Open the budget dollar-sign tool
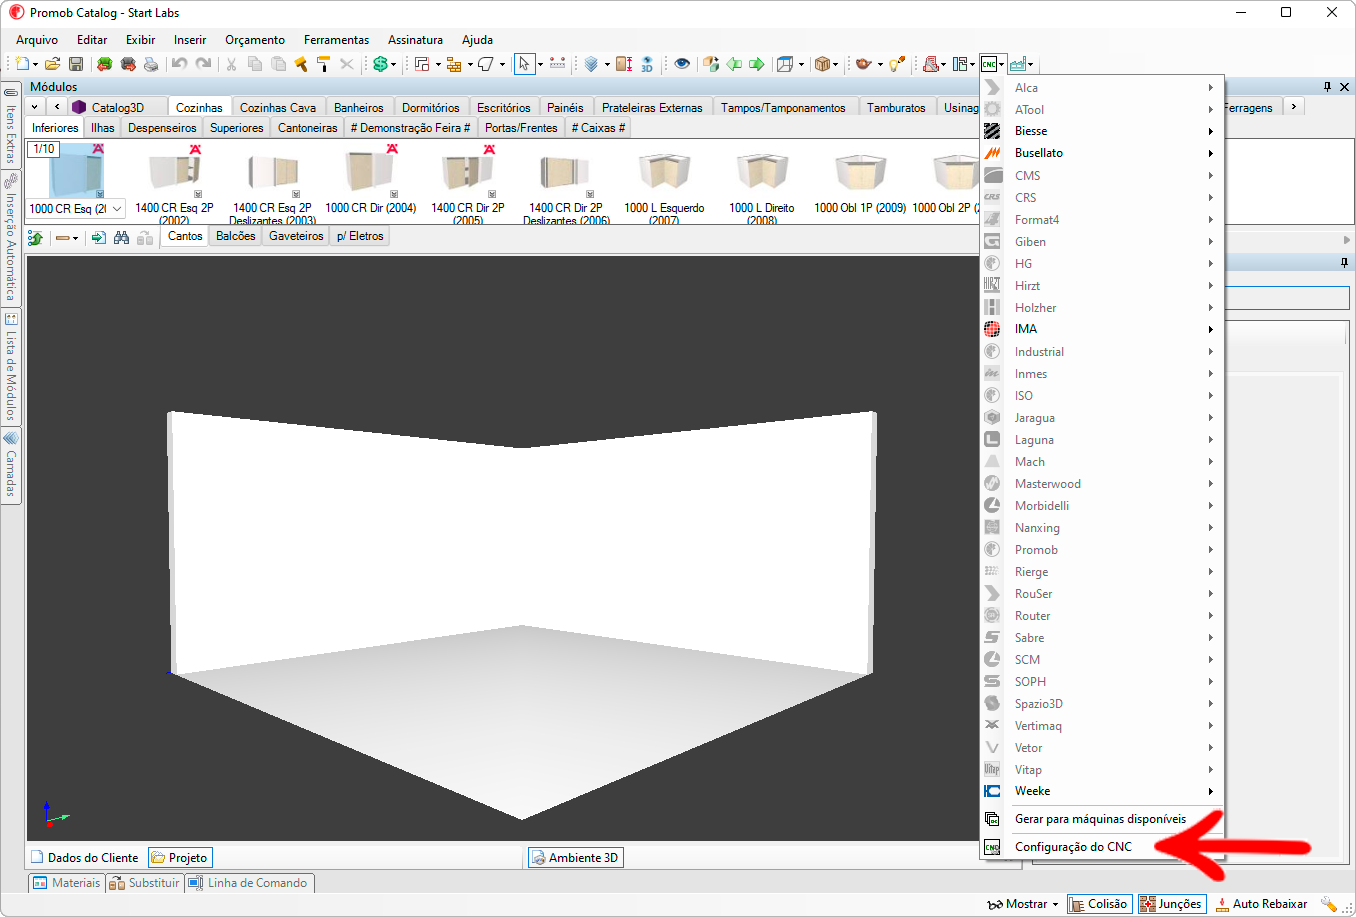The width and height of the screenshot is (1356, 917). 380,64
